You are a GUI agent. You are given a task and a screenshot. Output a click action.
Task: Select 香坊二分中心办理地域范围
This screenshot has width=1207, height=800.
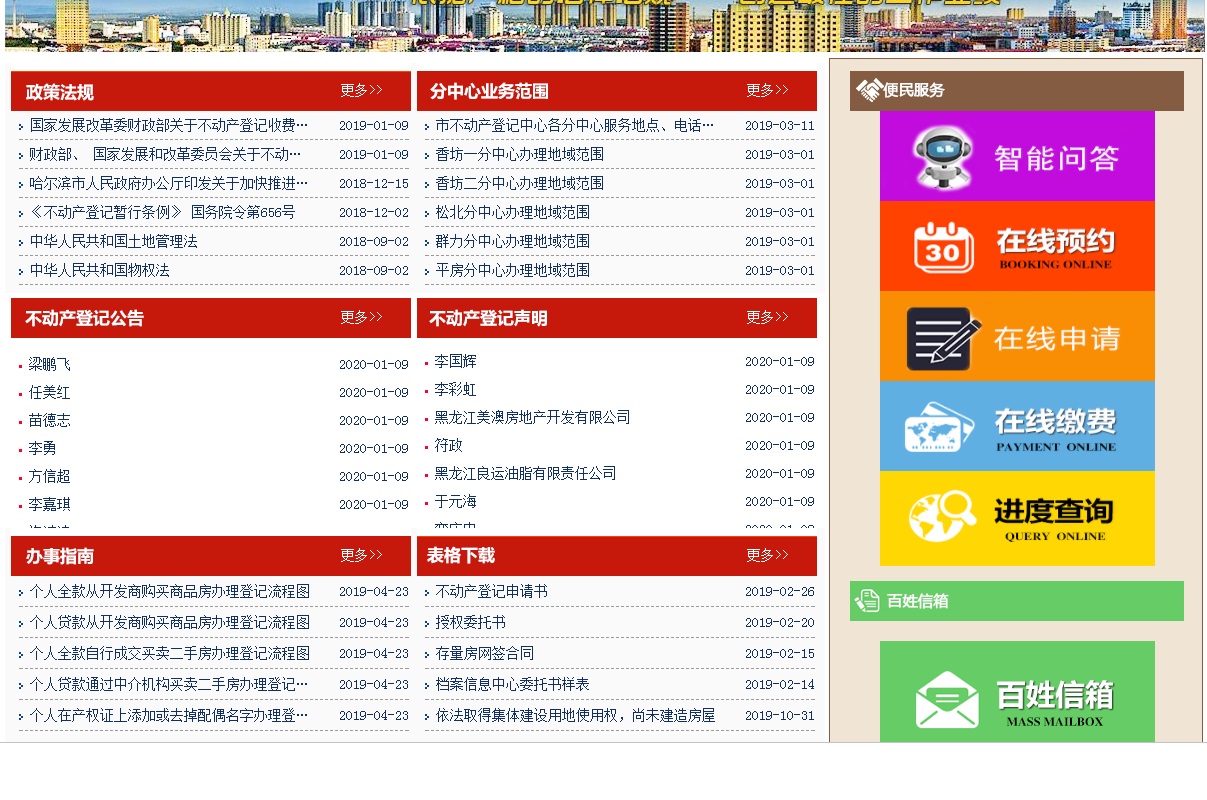click(x=520, y=184)
